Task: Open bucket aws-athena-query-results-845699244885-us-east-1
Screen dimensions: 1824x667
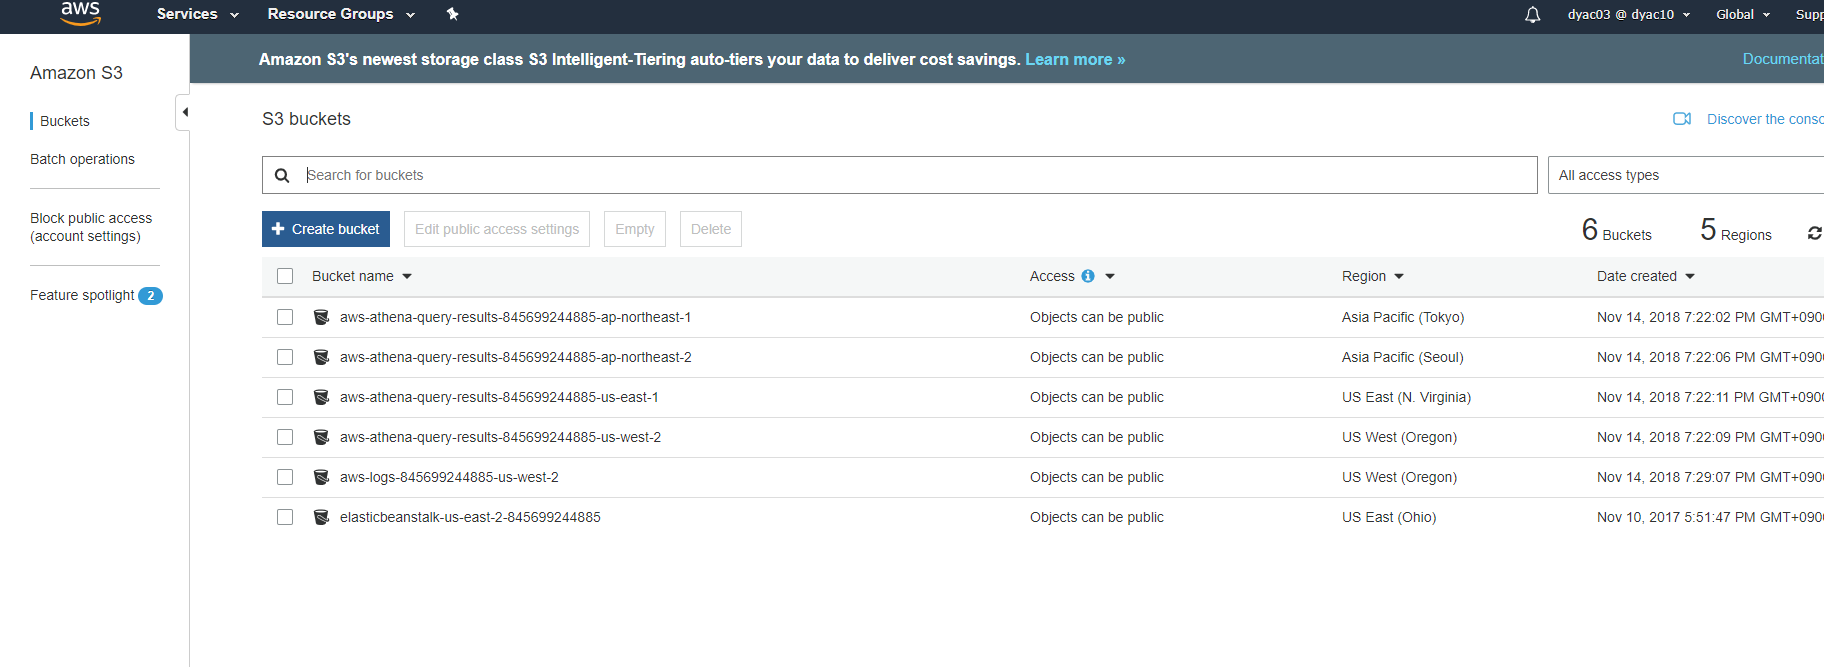Action: coord(499,397)
